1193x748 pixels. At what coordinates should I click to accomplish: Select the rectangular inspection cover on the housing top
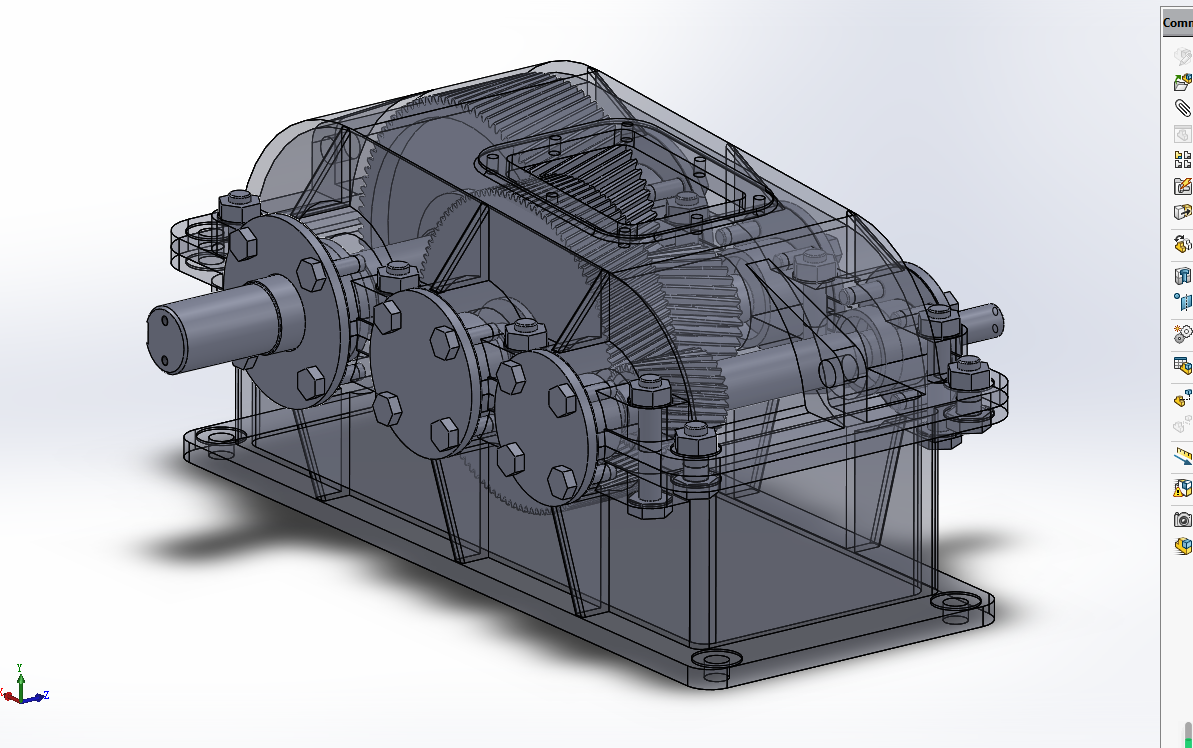click(625, 183)
